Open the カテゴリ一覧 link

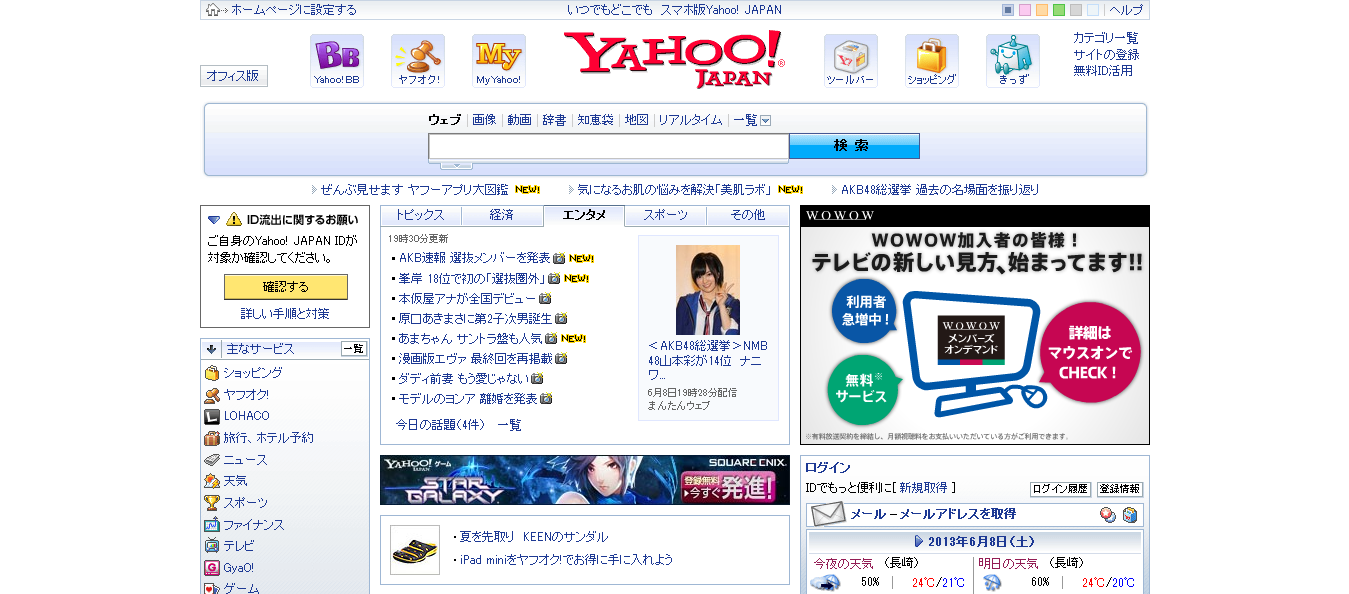point(1106,38)
